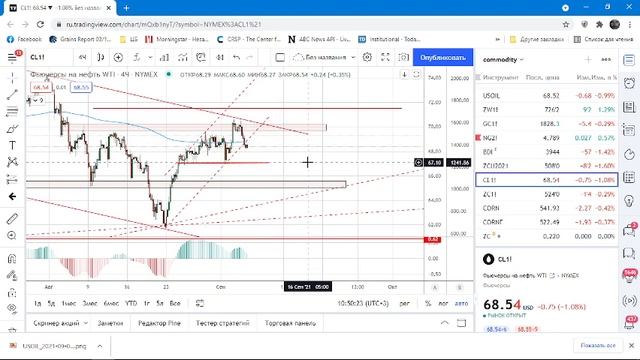Select the trend line drawing tool

(12, 95)
